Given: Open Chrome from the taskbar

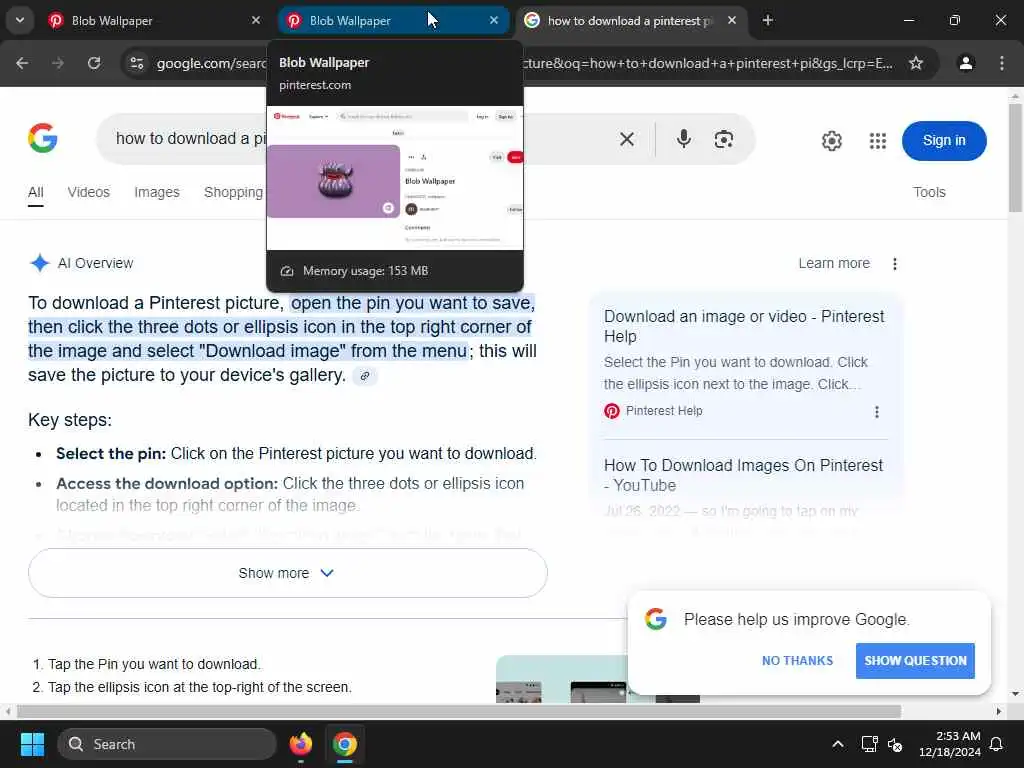Looking at the screenshot, I should pos(344,744).
